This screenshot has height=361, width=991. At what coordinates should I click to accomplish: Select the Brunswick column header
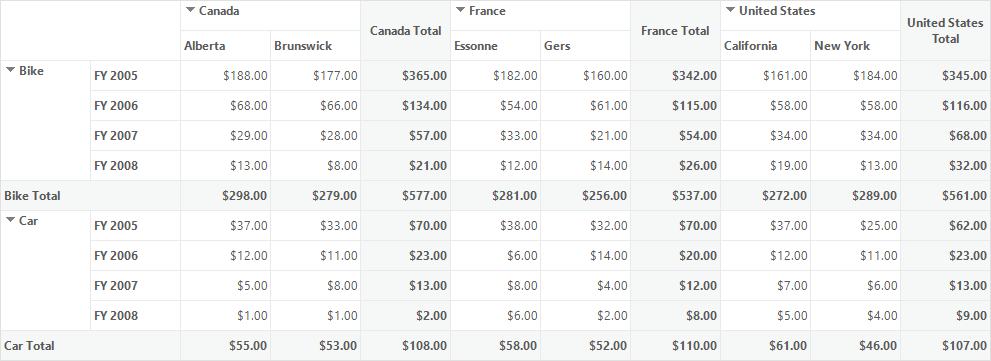pyautogui.click(x=315, y=46)
